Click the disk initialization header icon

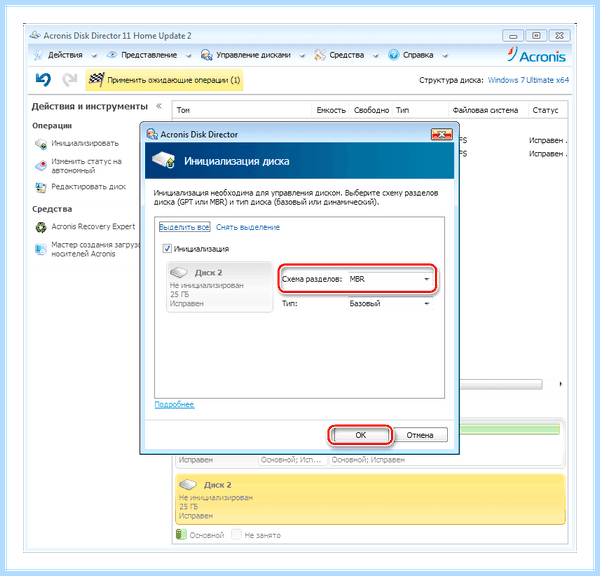(163, 160)
